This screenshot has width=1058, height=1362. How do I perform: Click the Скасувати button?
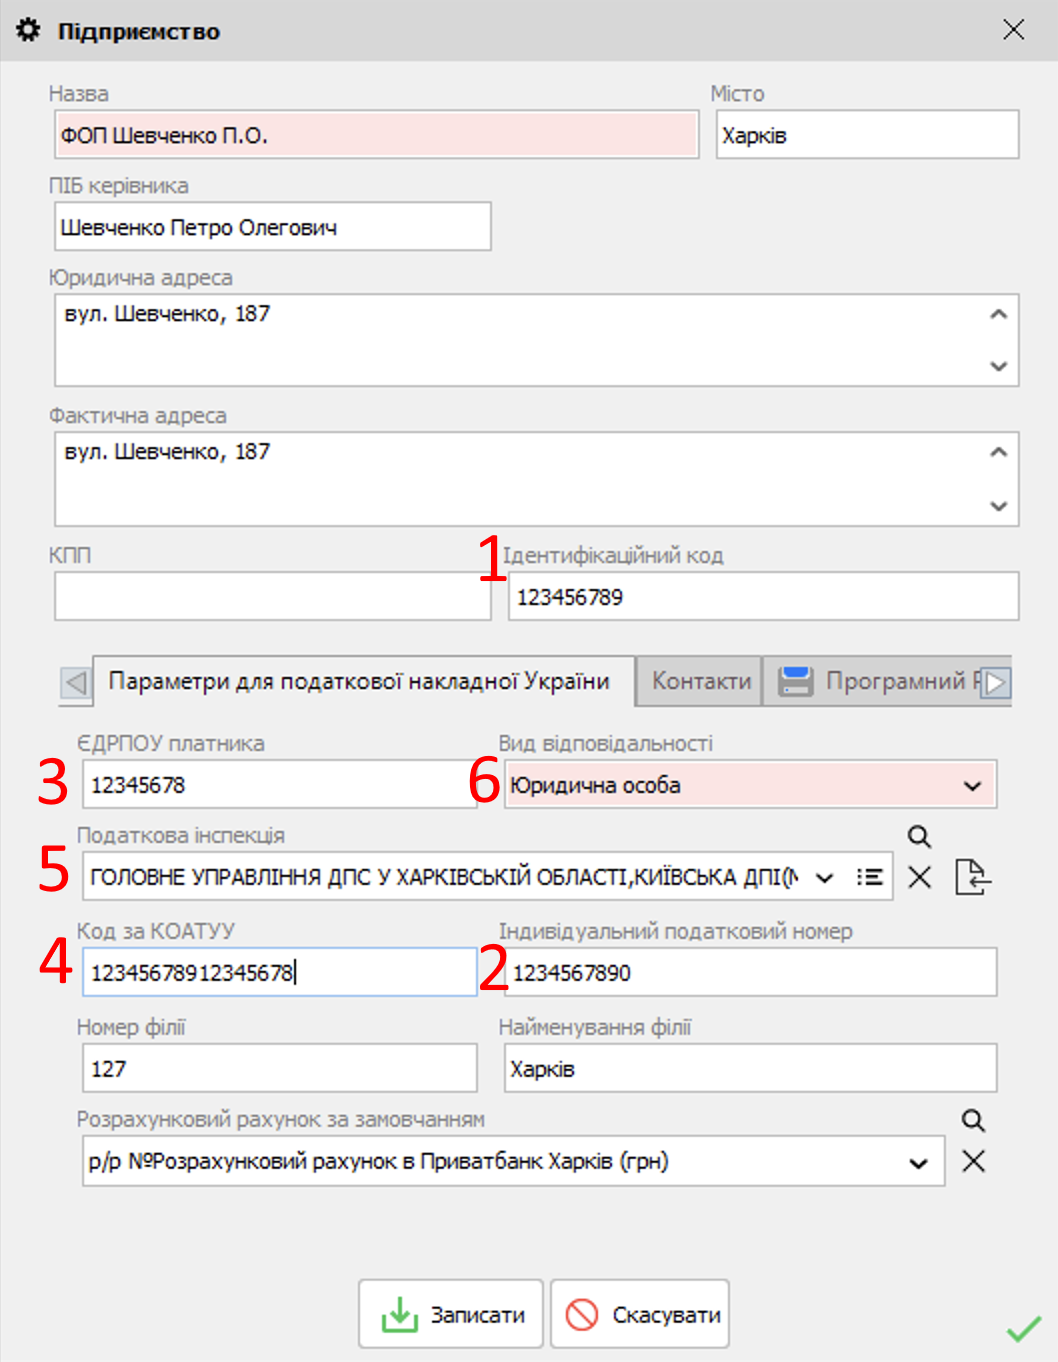(640, 1314)
